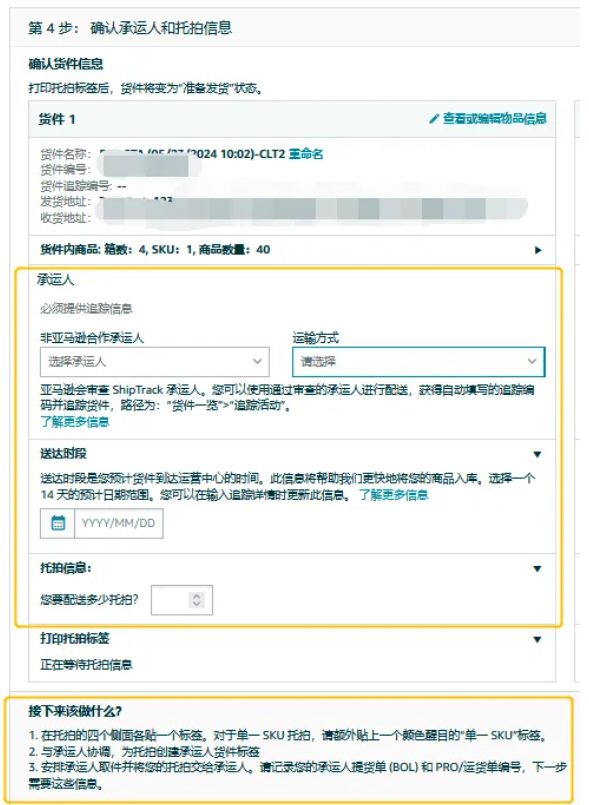Decrease the pallet count with down arrow
Image resolution: width=589 pixels, height=805 pixels.
click(197, 604)
